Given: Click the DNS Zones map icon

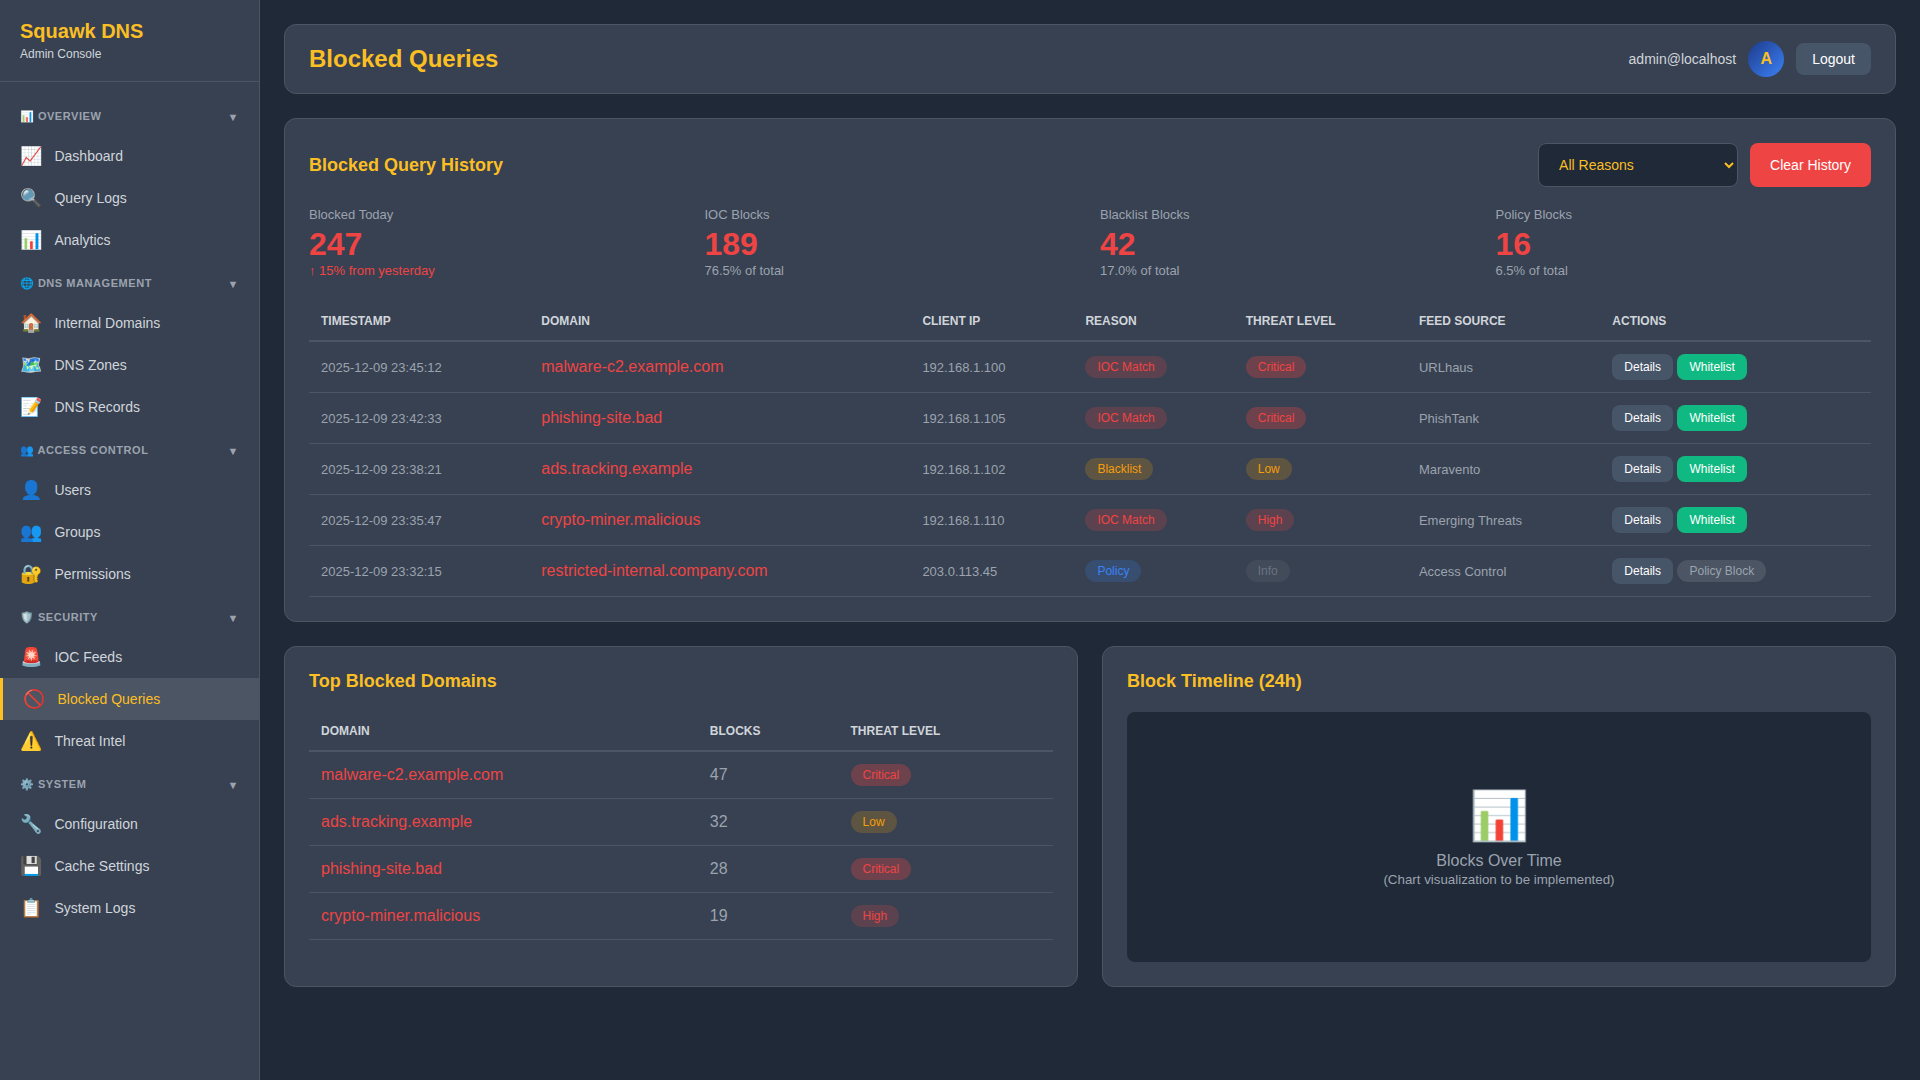Looking at the screenshot, I should point(31,365).
